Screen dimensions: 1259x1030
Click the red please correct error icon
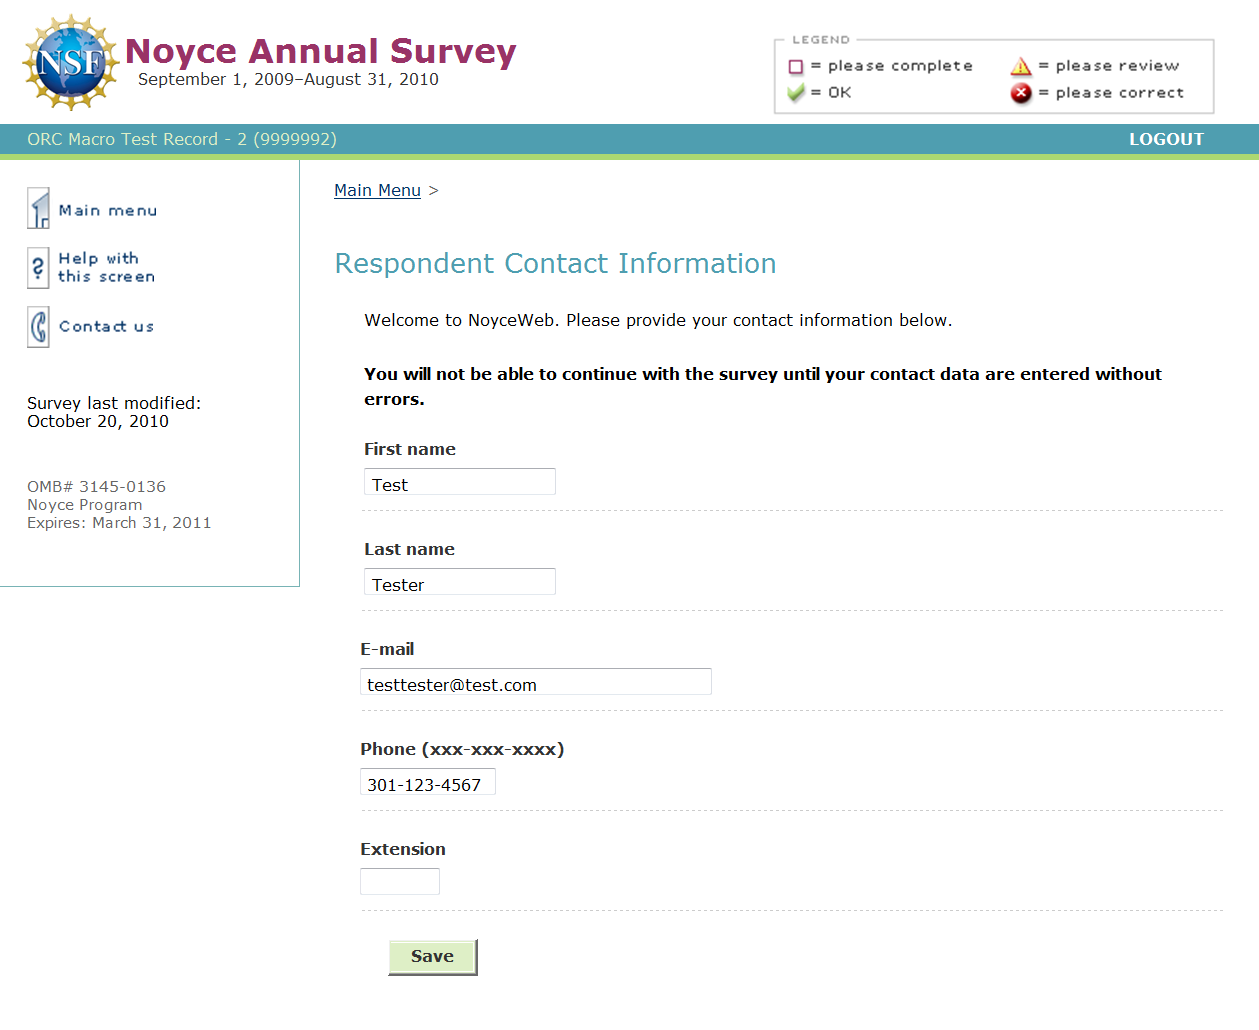1021,93
